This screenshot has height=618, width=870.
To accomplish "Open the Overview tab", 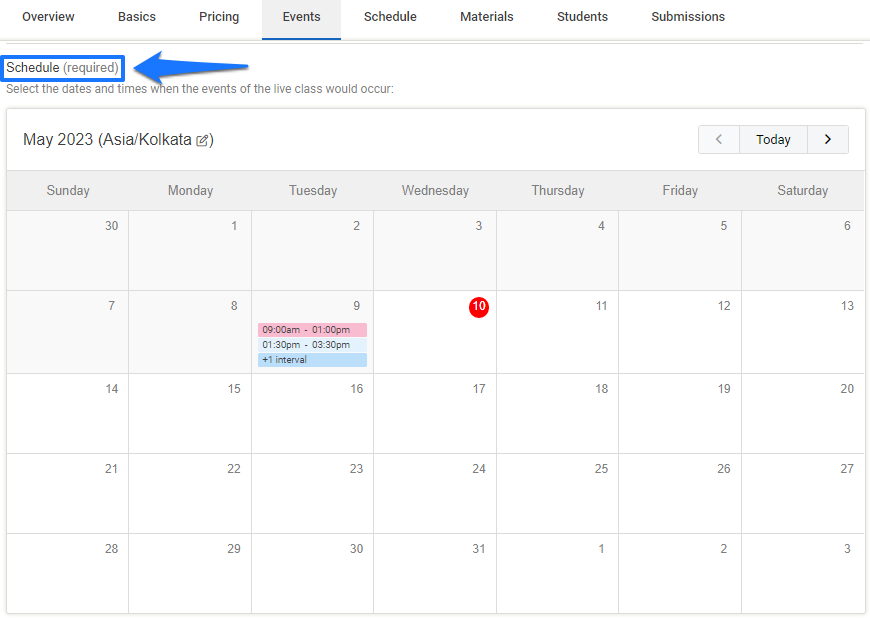I will (48, 17).
